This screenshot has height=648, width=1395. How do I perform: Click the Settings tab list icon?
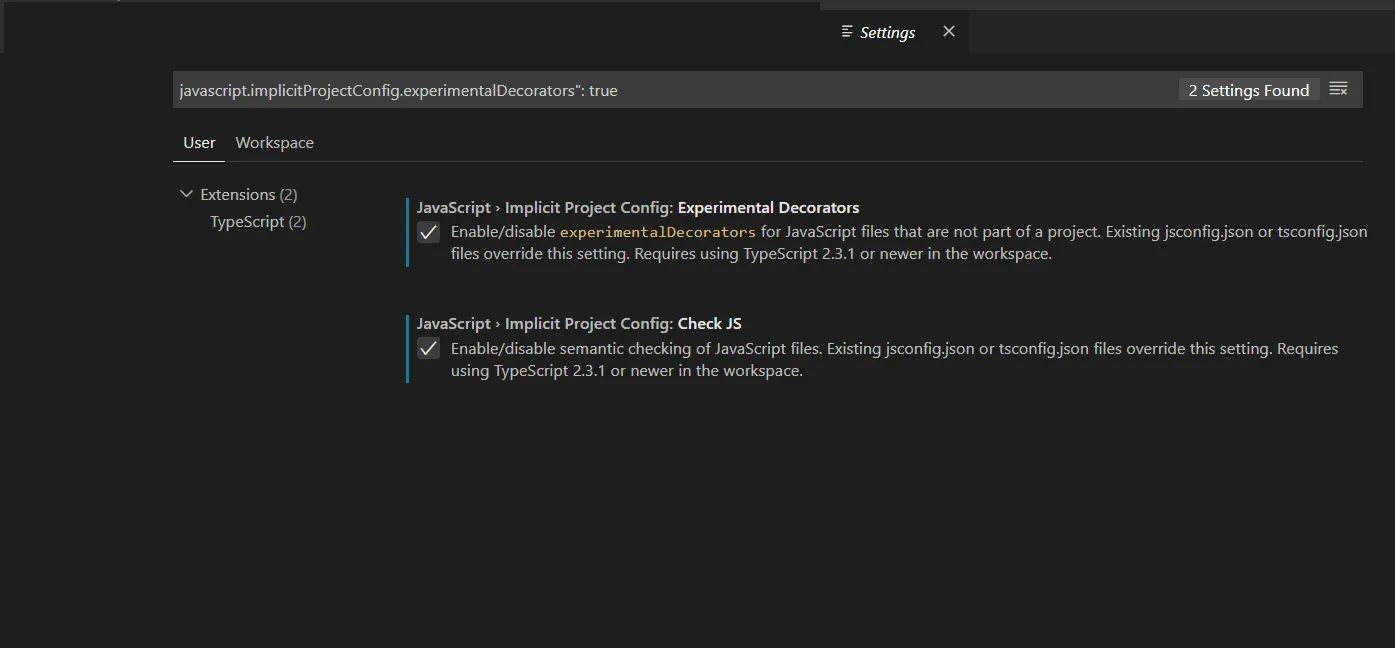point(847,32)
